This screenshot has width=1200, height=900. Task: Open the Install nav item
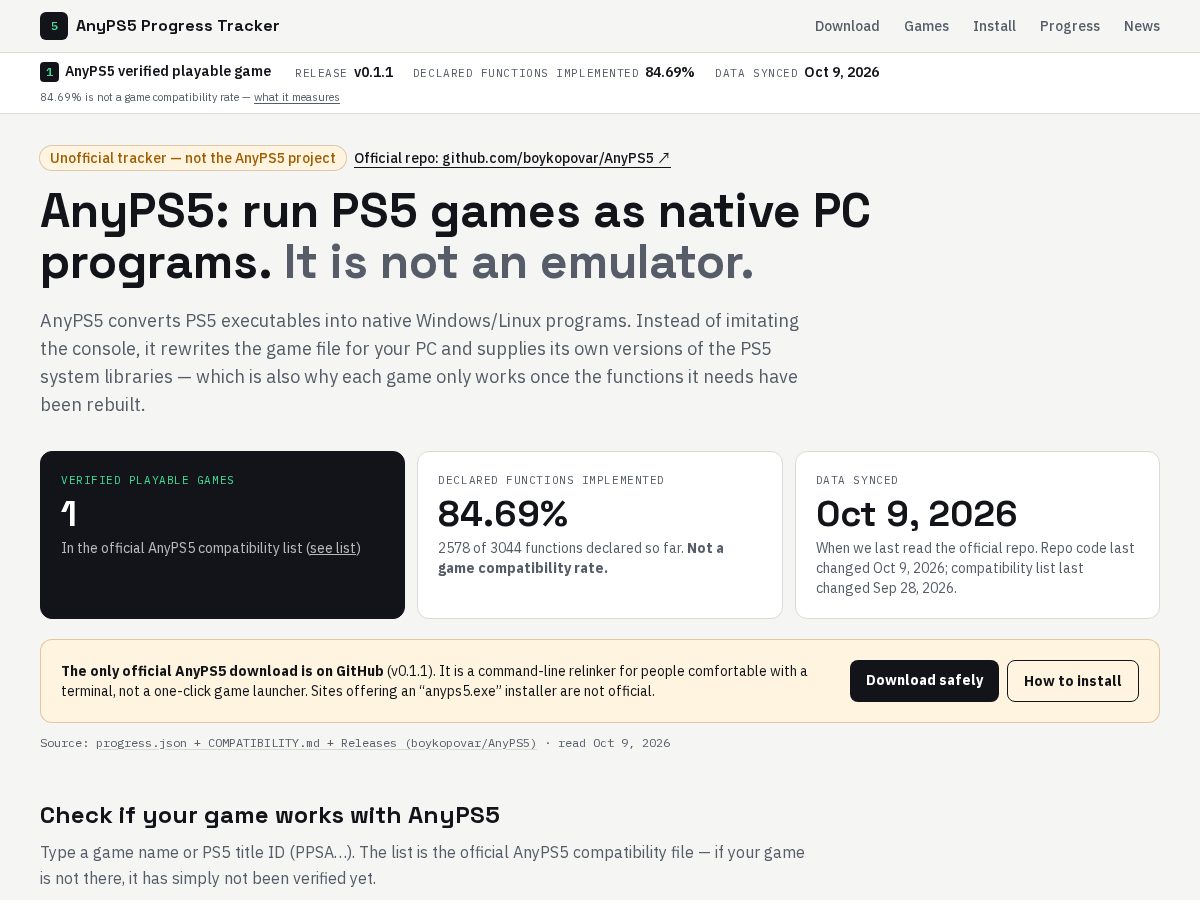coord(994,26)
